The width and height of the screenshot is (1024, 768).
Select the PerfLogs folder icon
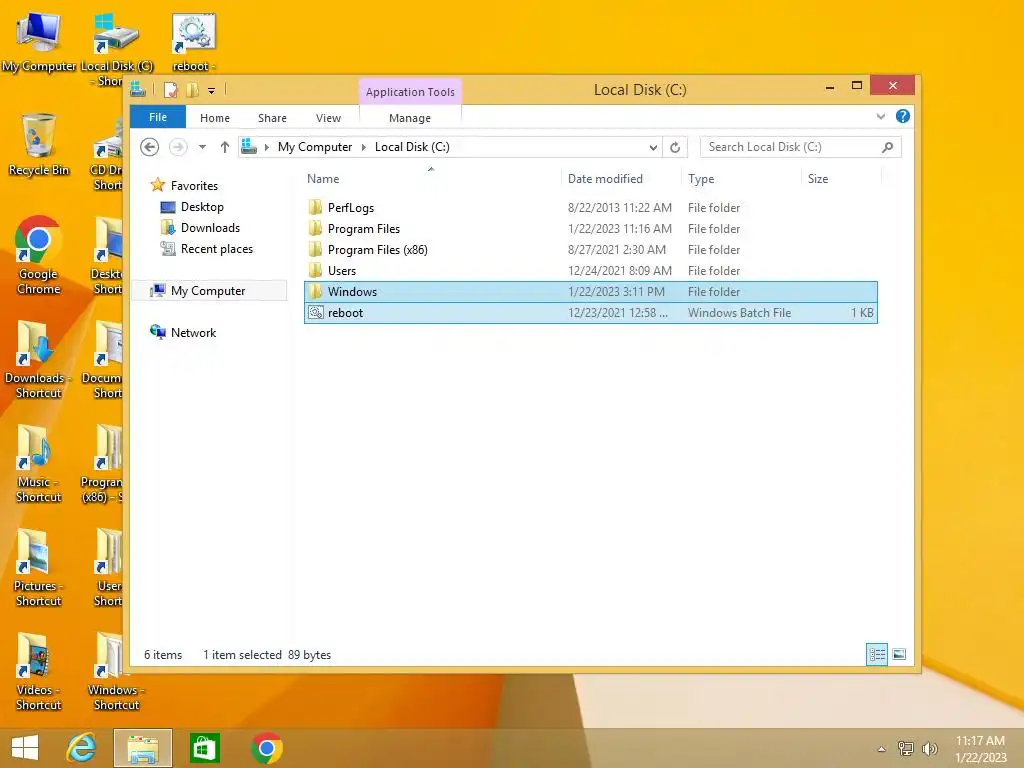315,208
